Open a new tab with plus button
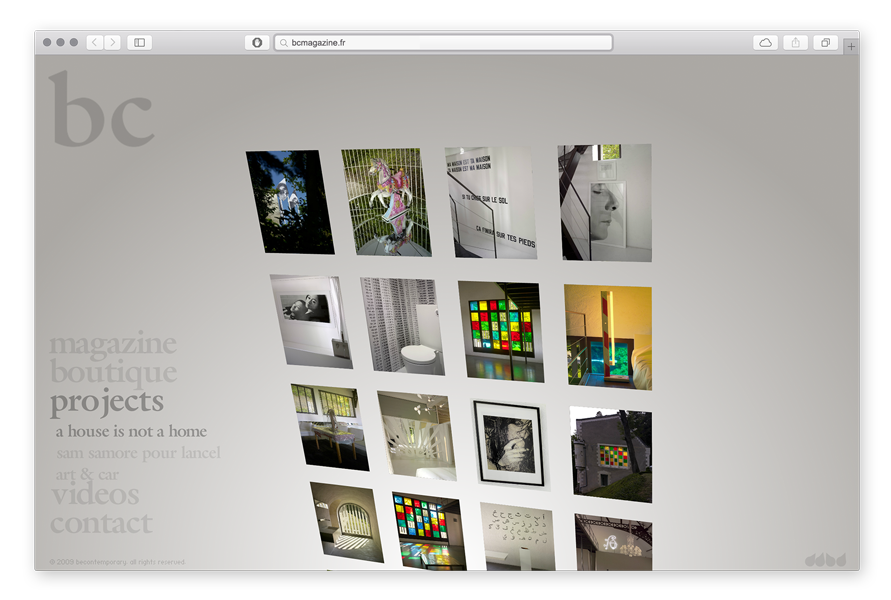This screenshot has width=891, height=600. coord(850,46)
